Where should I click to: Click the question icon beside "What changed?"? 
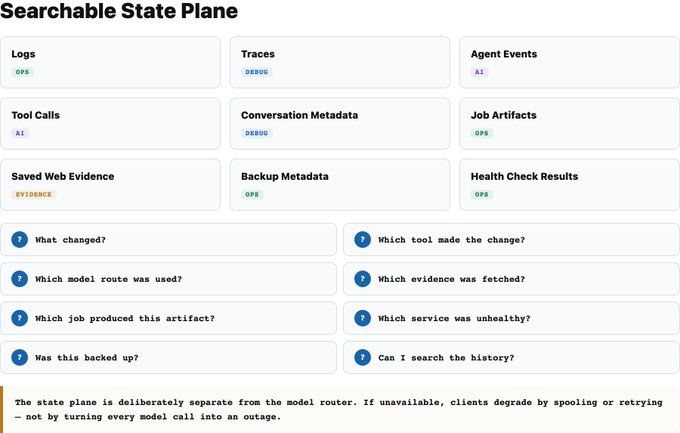pos(20,239)
